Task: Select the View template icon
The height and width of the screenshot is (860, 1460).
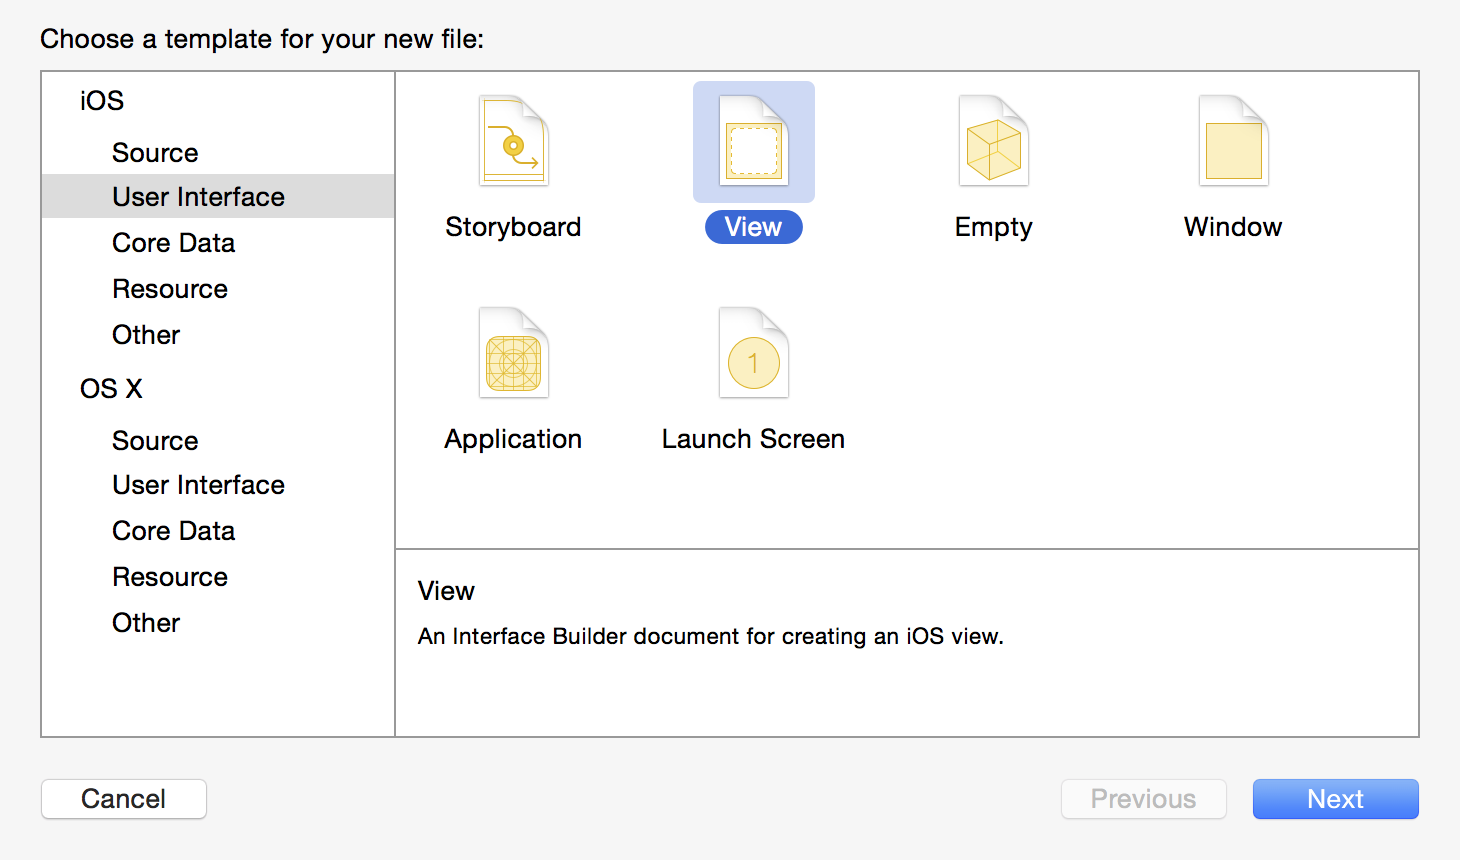Action: tap(753, 141)
